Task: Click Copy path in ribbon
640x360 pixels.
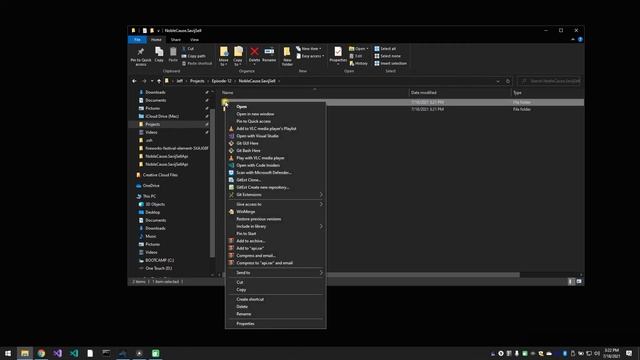Action: (x=194, y=56)
